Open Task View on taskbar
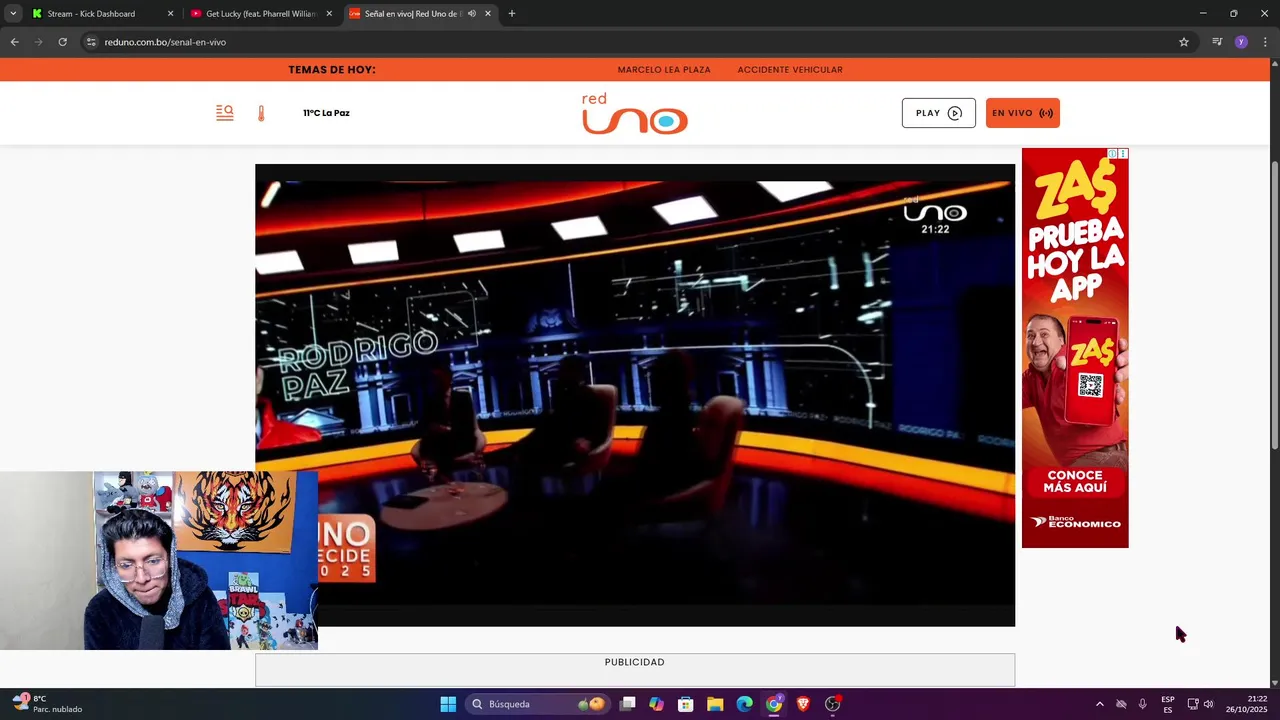The height and width of the screenshot is (720, 1280). (627, 704)
